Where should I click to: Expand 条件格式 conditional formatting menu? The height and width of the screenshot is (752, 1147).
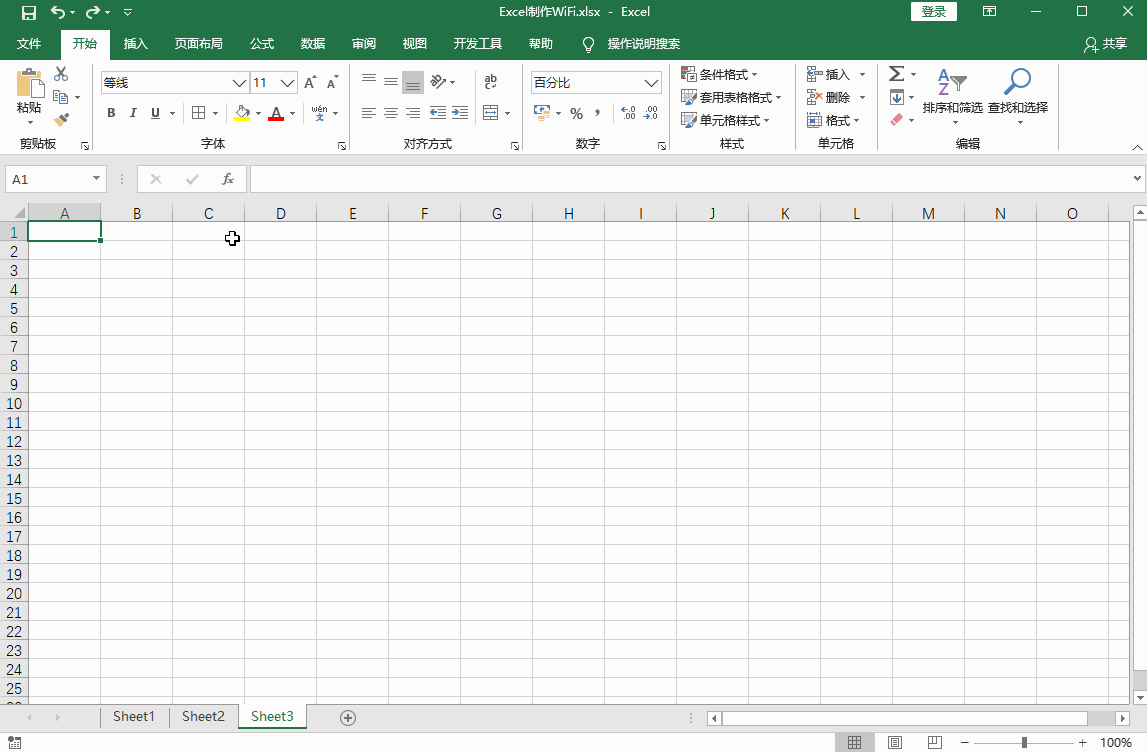click(719, 75)
